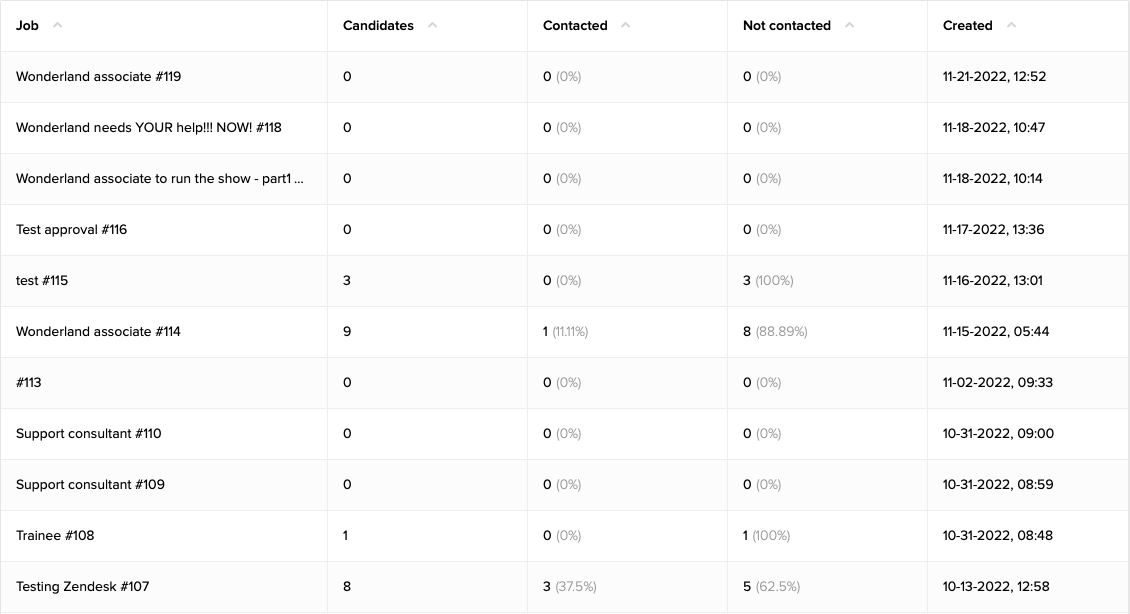The width and height of the screenshot is (1130, 614).
Task: Open Testing Zendesk #107 job
Action: 82,587
